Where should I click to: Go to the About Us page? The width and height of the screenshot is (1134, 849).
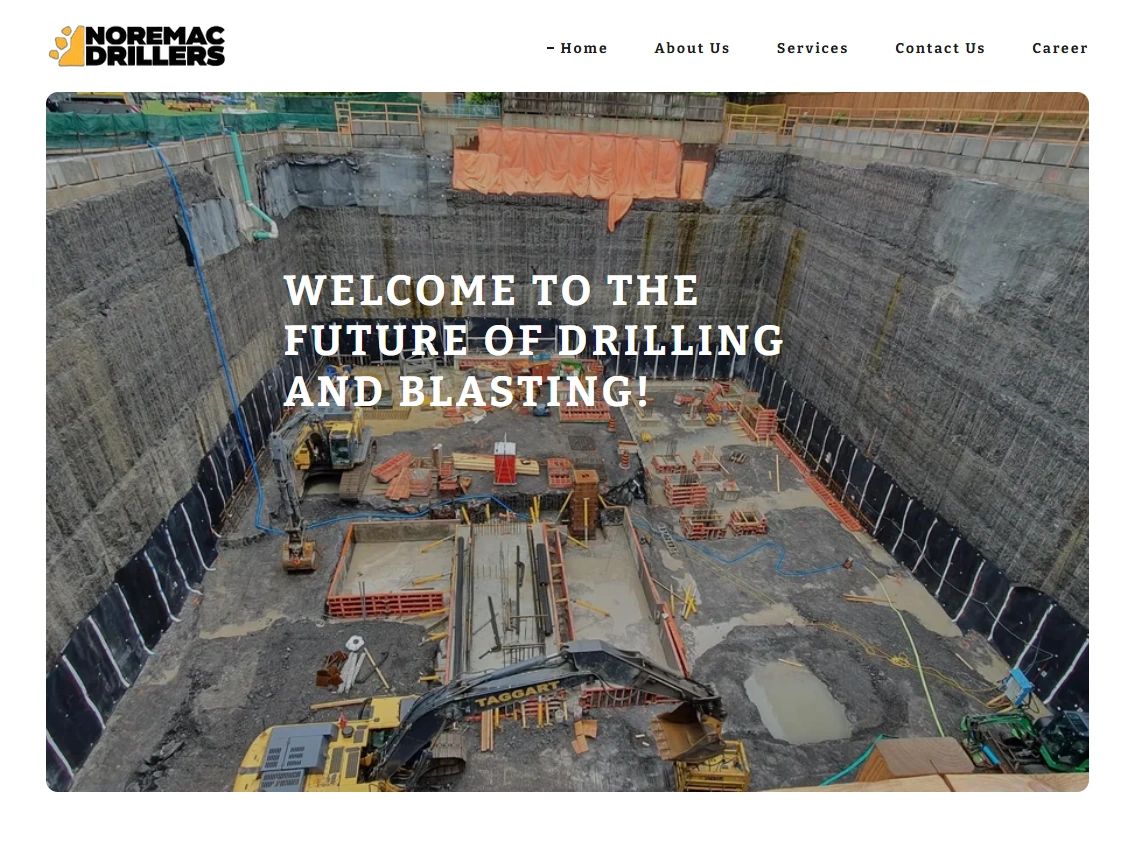692,48
